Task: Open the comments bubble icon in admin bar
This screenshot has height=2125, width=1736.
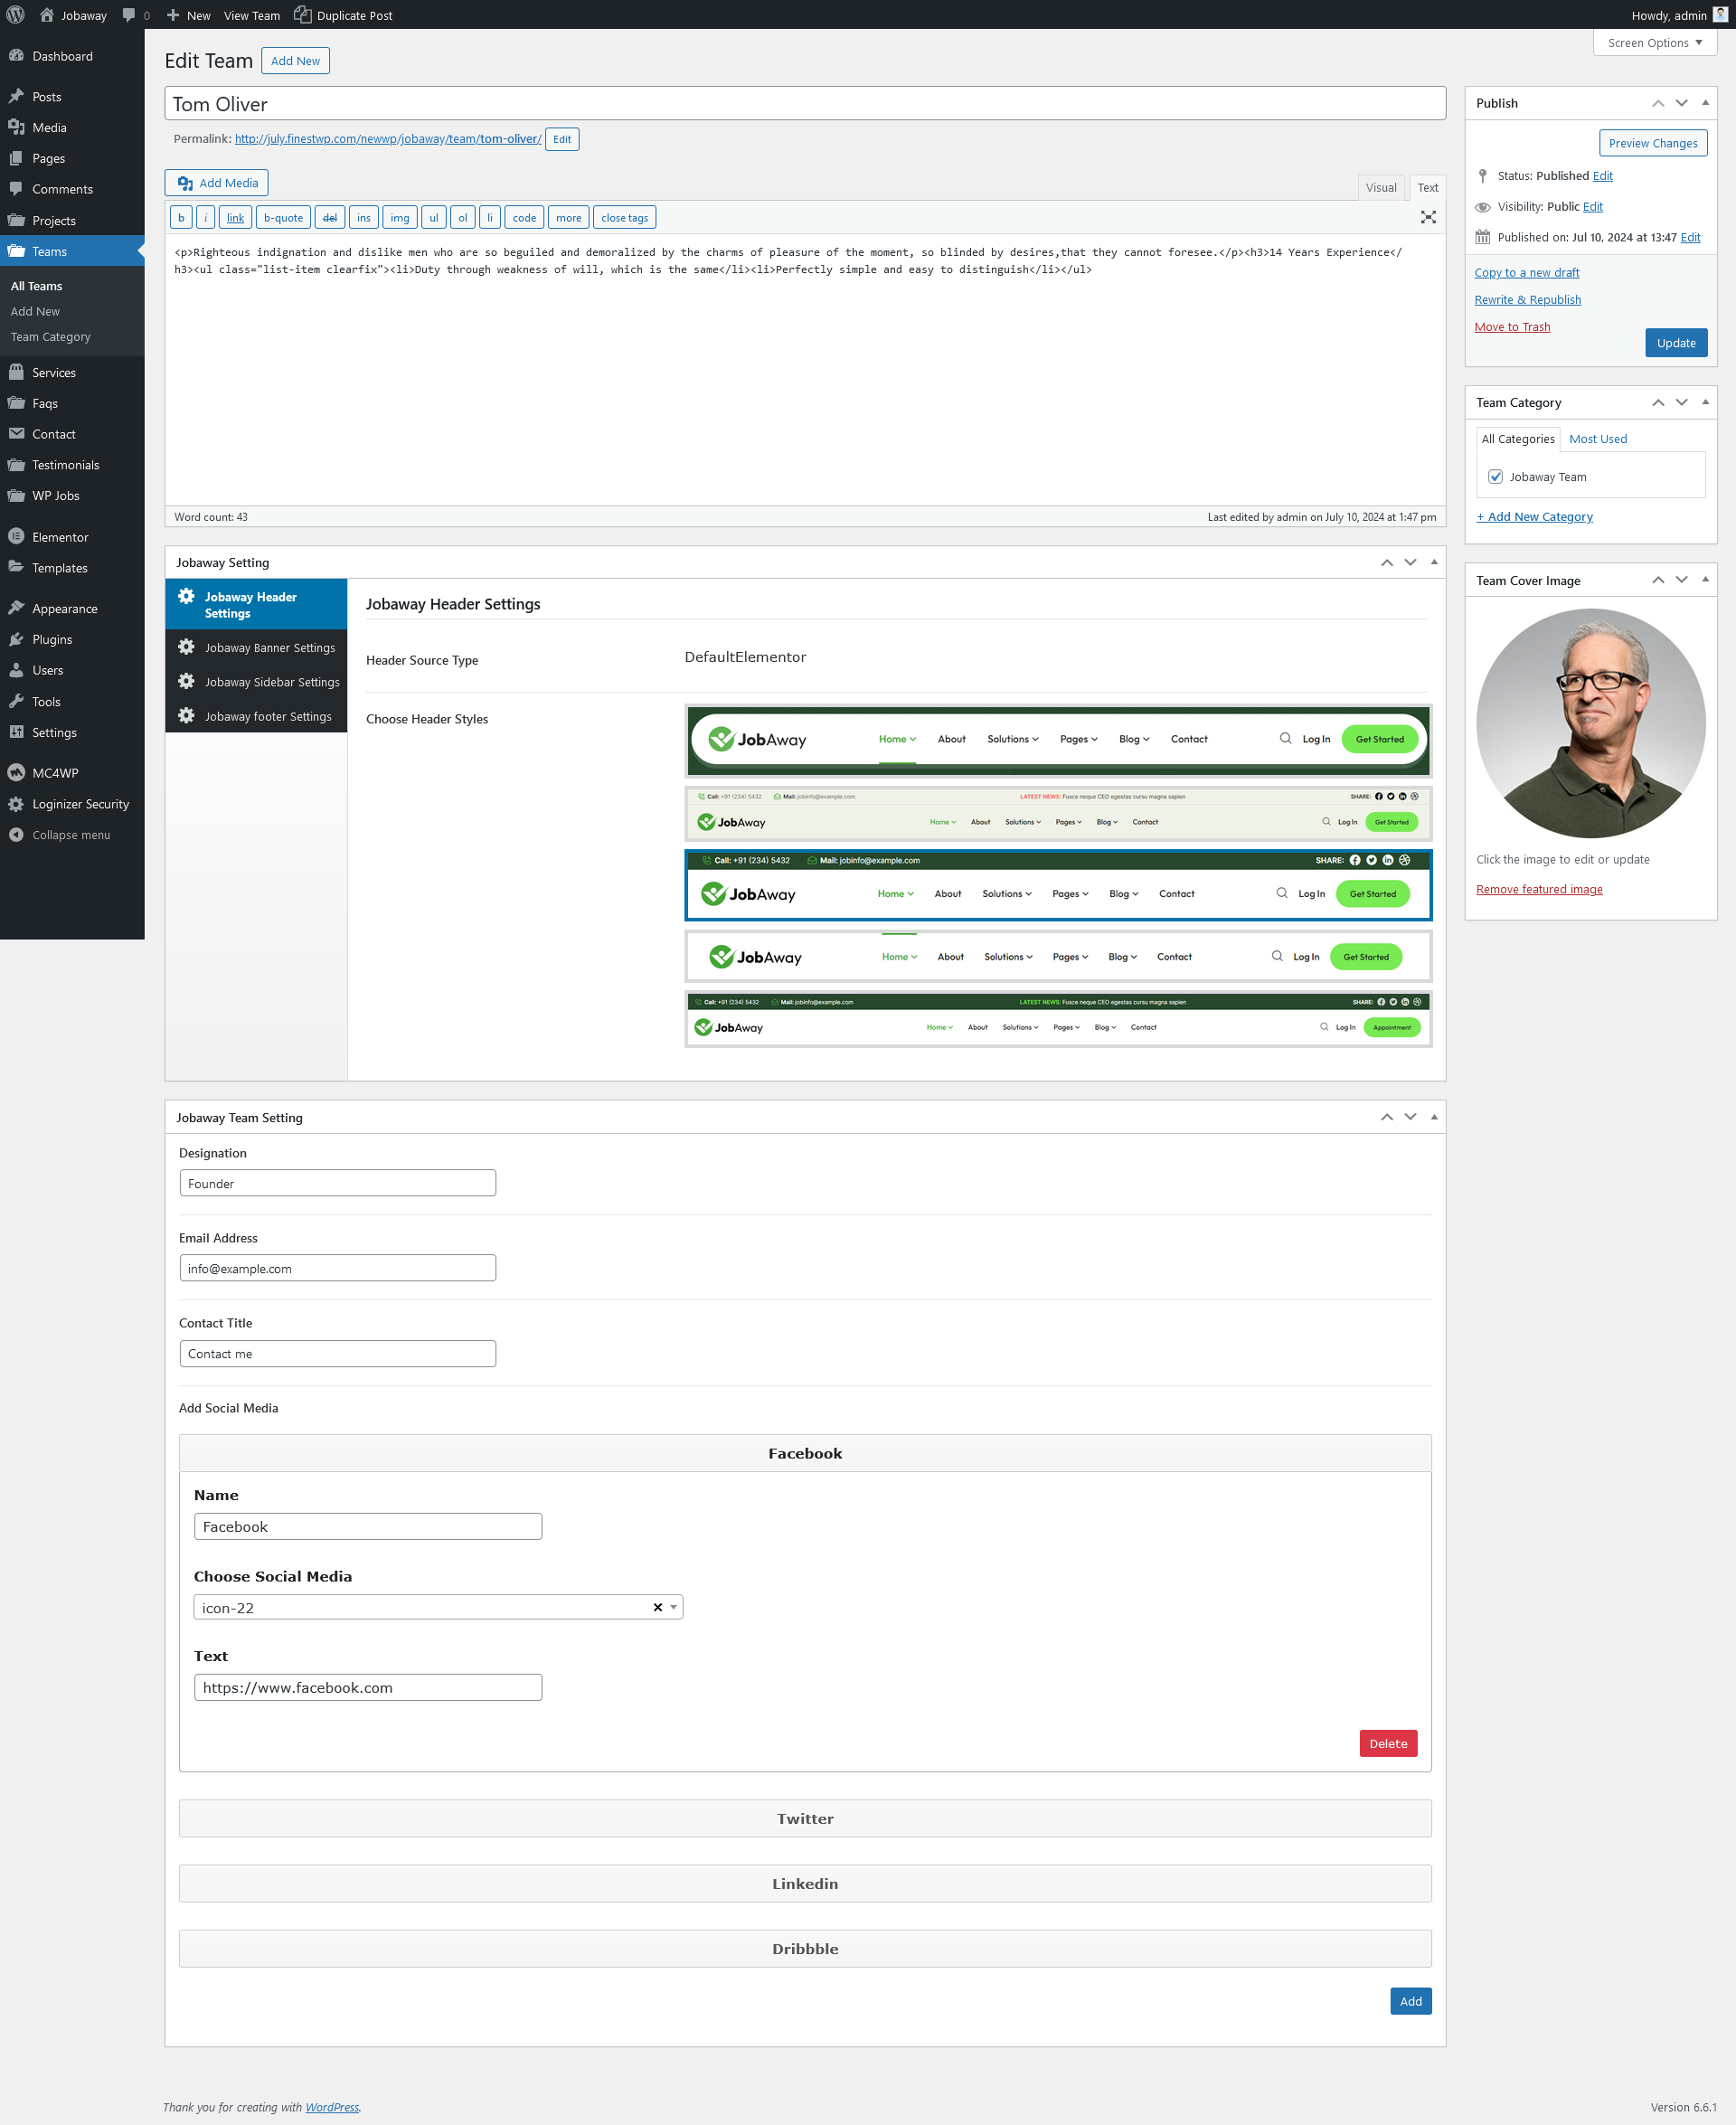Action: click(x=129, y=15)
